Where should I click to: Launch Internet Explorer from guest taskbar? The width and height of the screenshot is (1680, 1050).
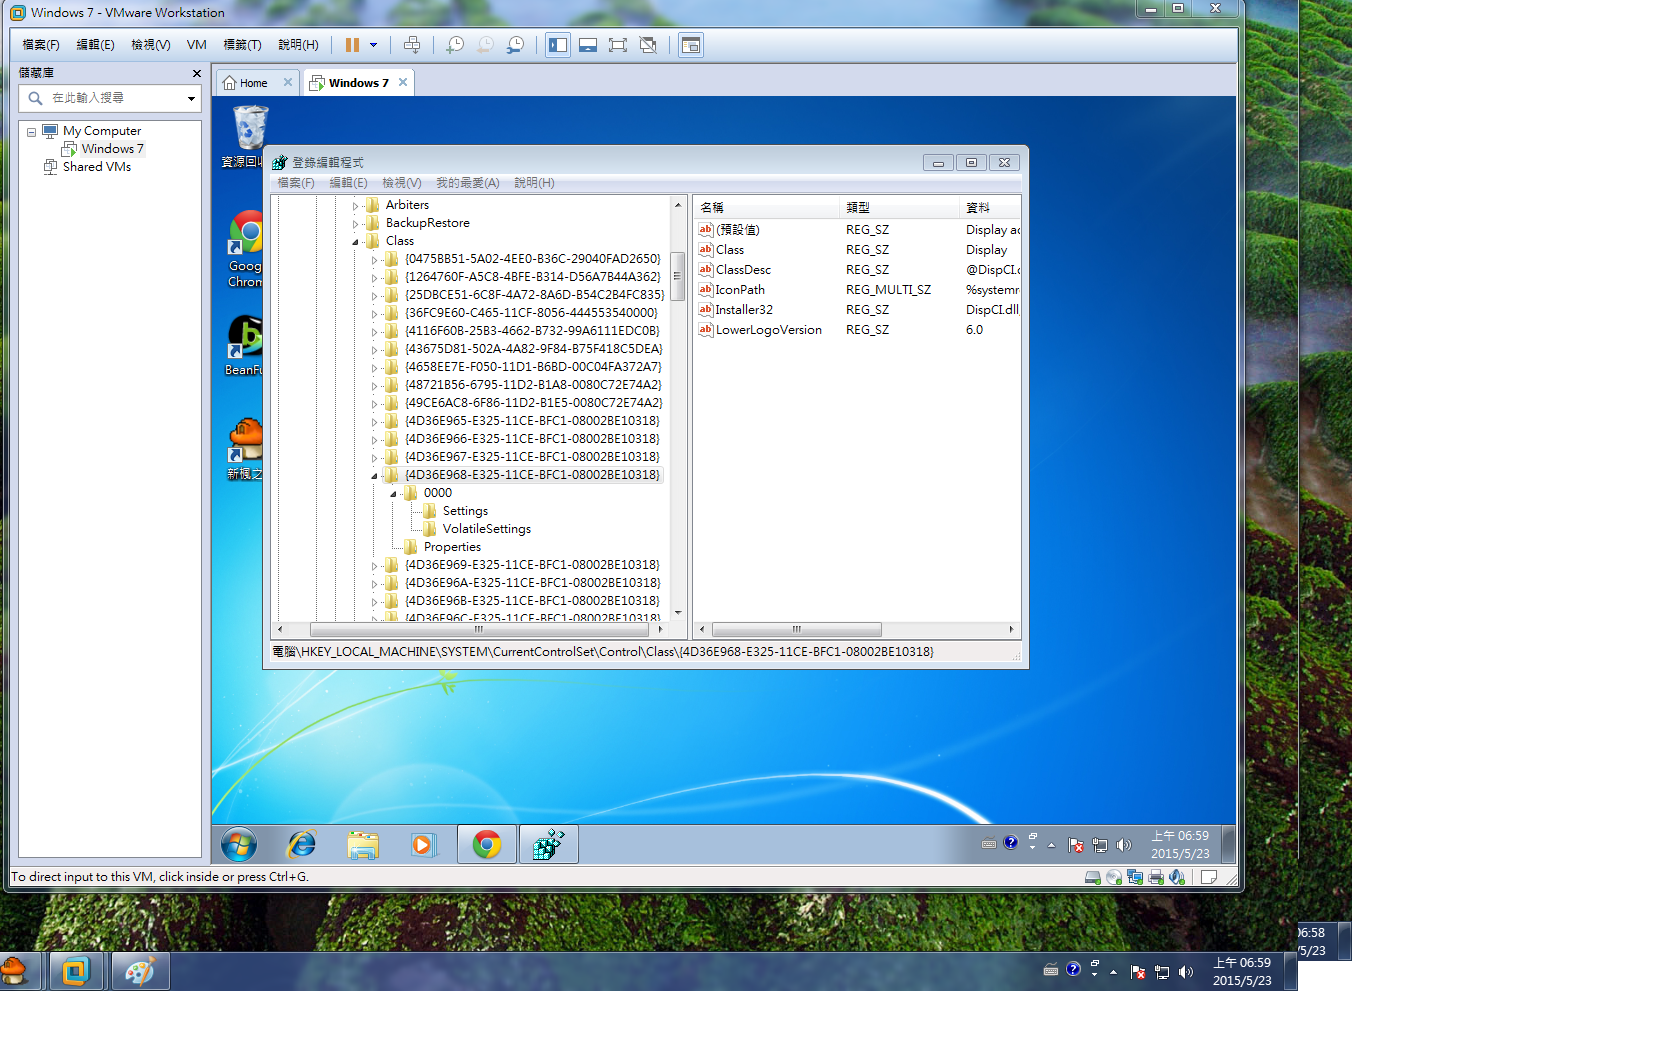301,845
